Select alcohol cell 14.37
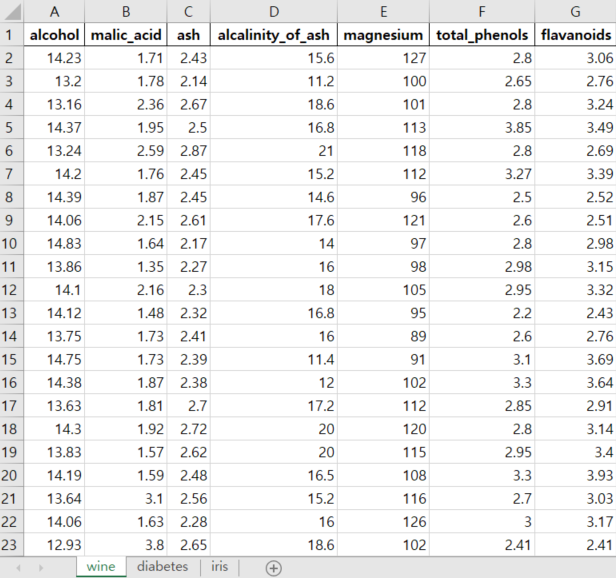Viewport: 616px width, 578px height. tap(54, 128)
